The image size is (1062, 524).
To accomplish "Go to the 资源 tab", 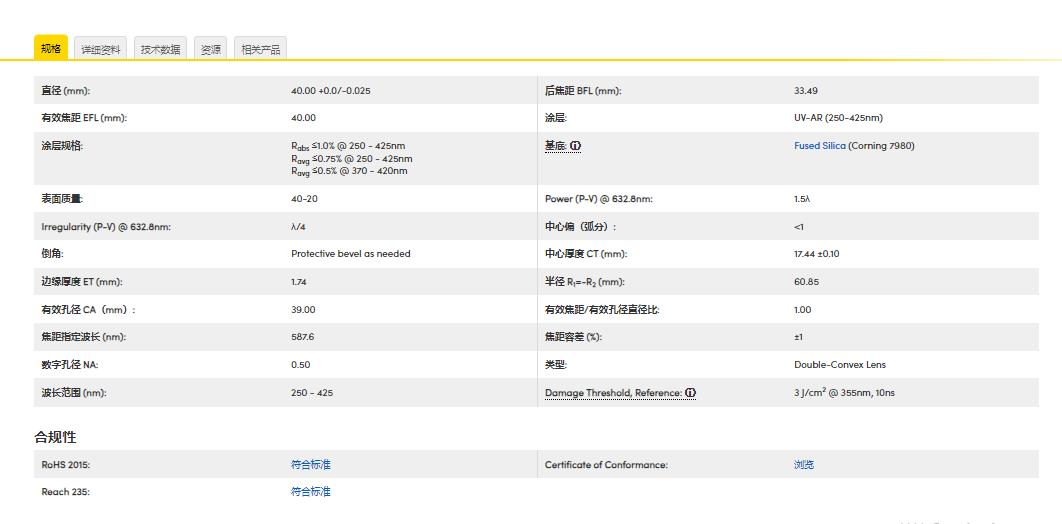I will (x=210, y=49).
